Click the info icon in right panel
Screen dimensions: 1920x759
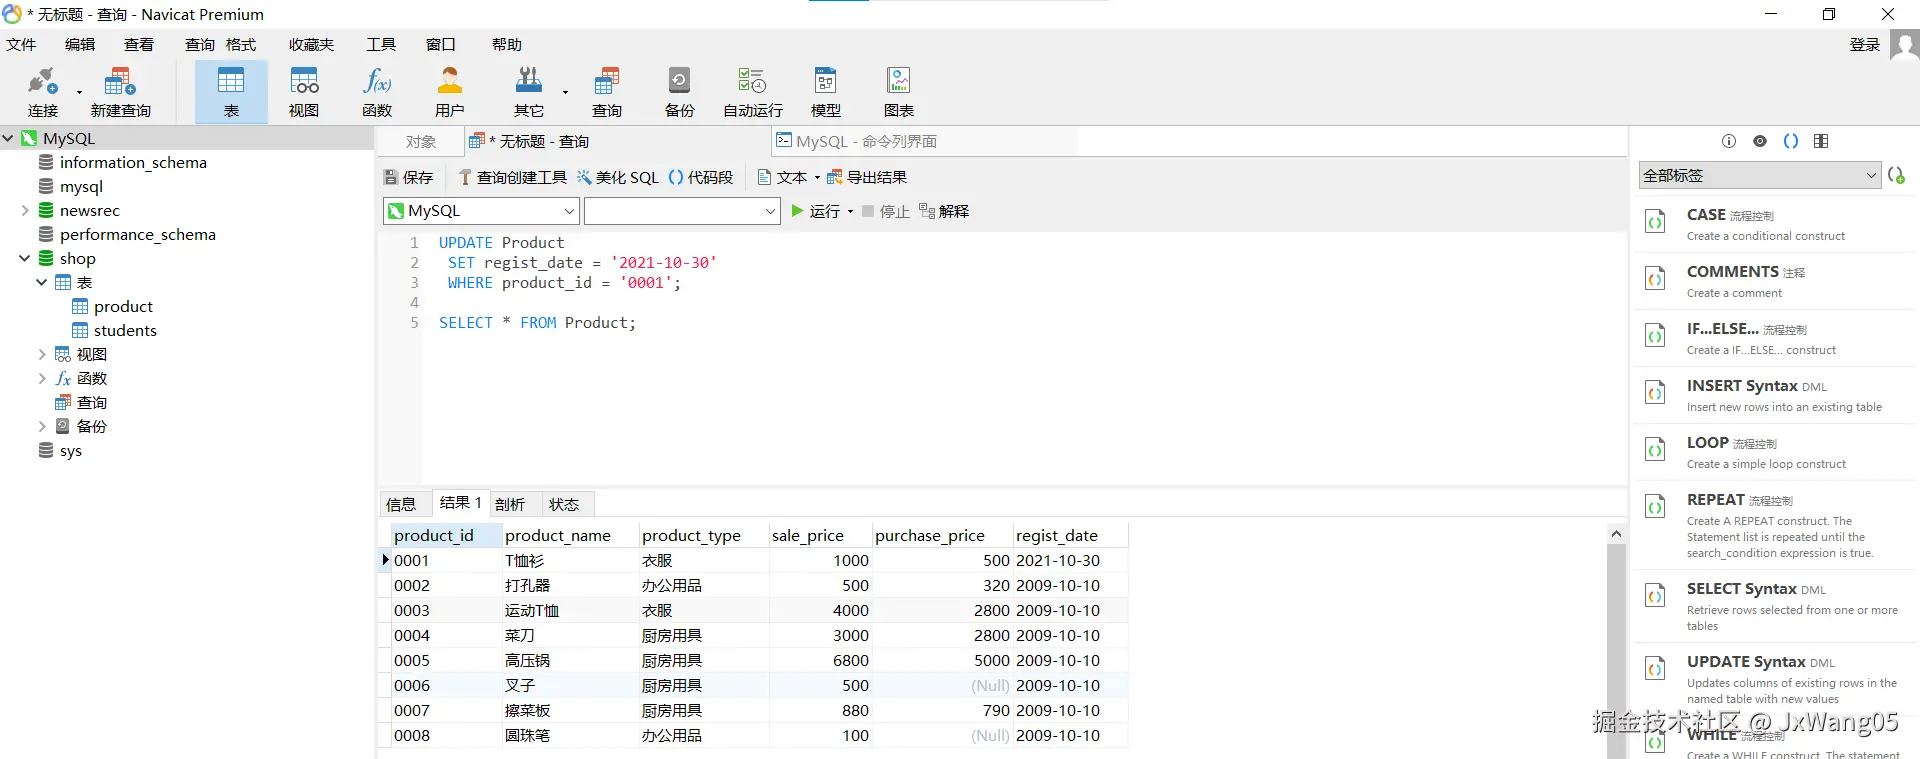(x=1729, y=141)
